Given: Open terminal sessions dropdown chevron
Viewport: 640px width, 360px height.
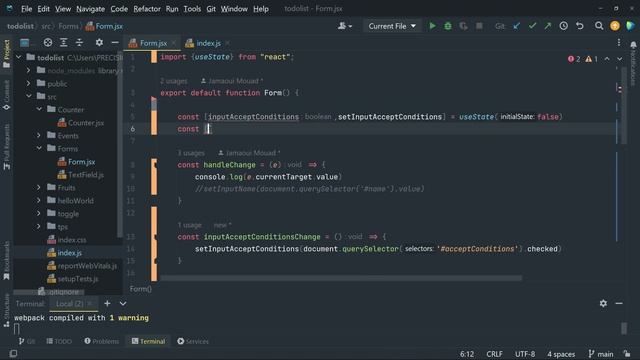Looking at the screenshot, I should click(123, 303).
